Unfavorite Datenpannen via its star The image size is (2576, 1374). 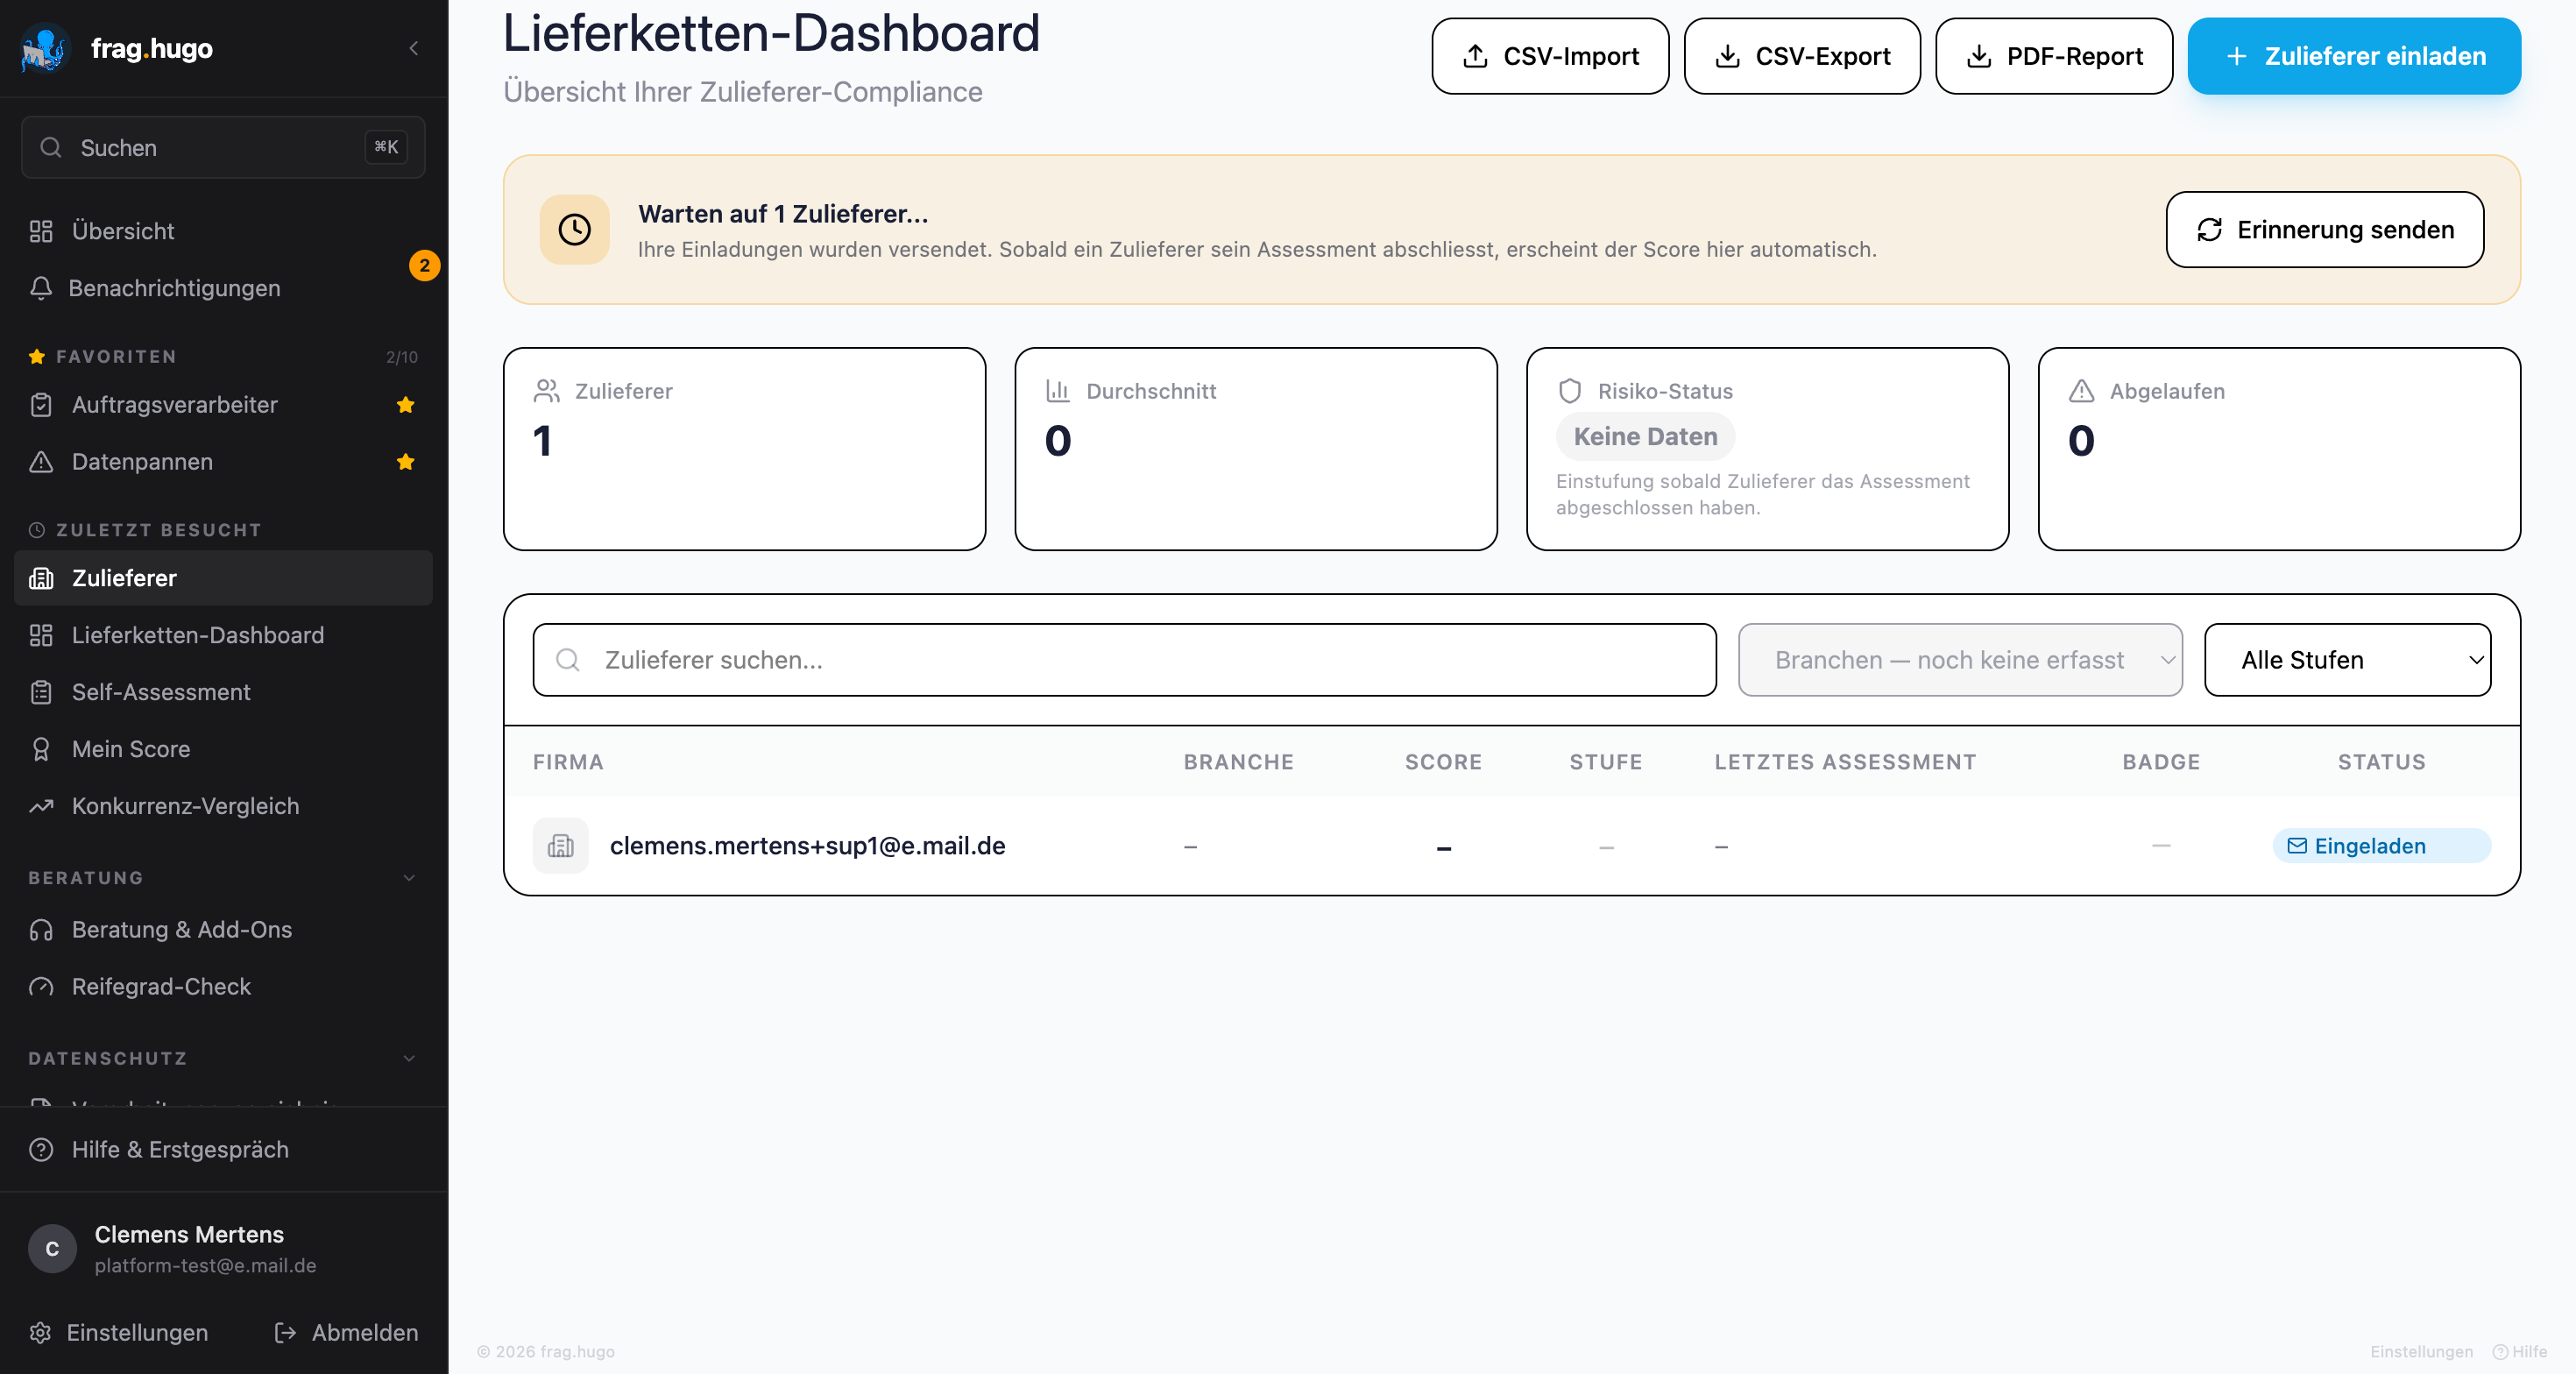point(405,462)
